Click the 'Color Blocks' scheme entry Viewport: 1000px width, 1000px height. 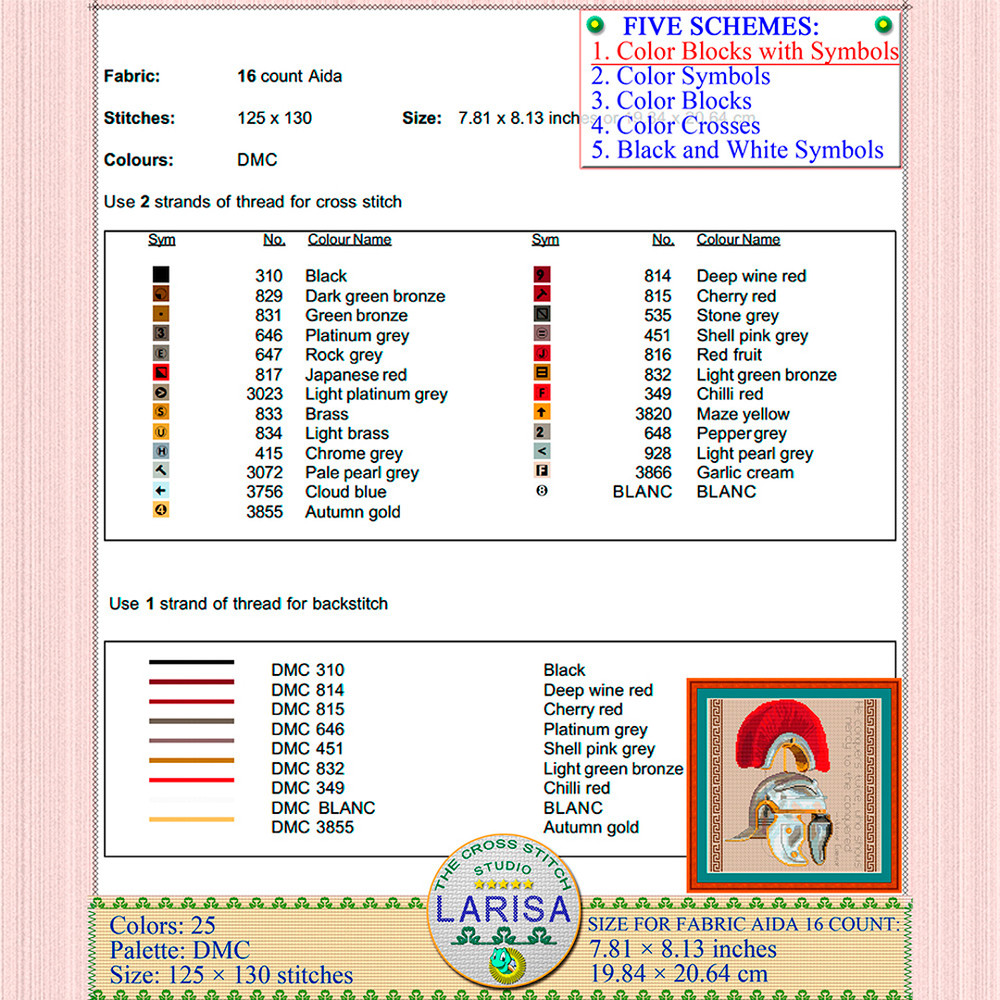(x=671, y=101)
